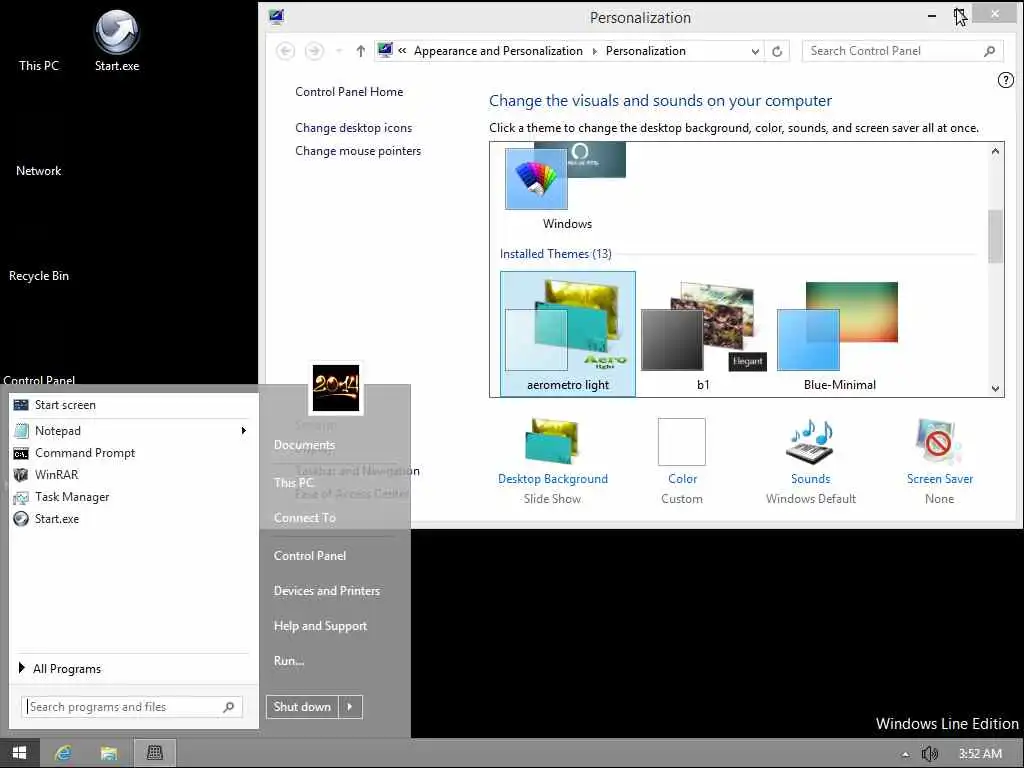The image size is (1024, 768).
Task: Click the Search Control Panel field
Action: coord(903,51)
